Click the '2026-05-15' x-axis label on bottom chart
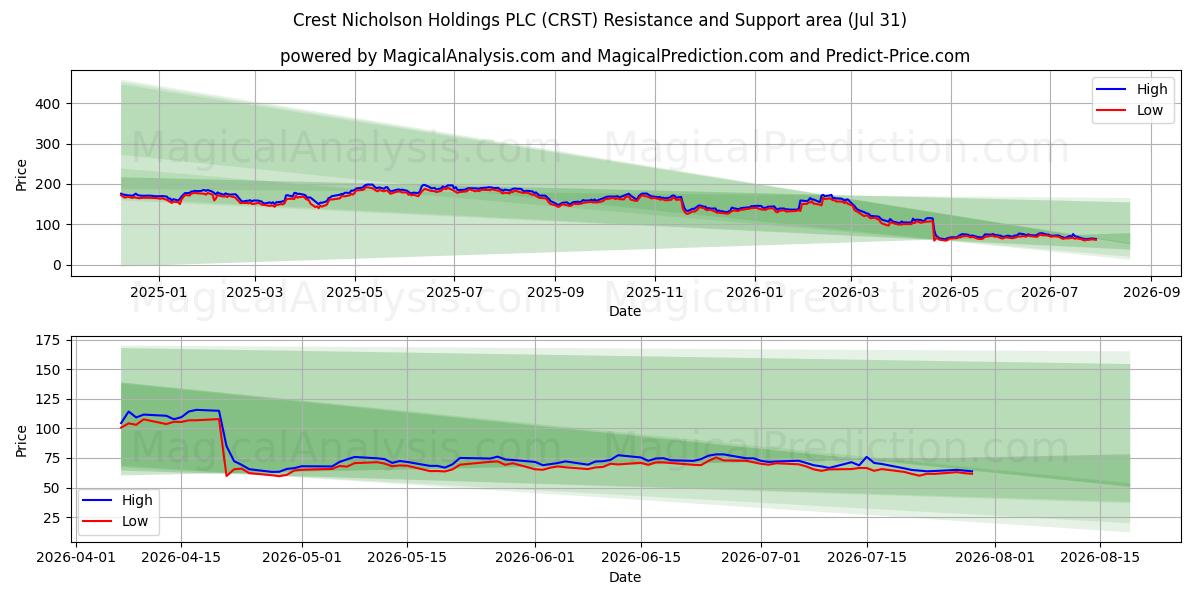This screenshot has width=1200, height=600. point(406,559)
